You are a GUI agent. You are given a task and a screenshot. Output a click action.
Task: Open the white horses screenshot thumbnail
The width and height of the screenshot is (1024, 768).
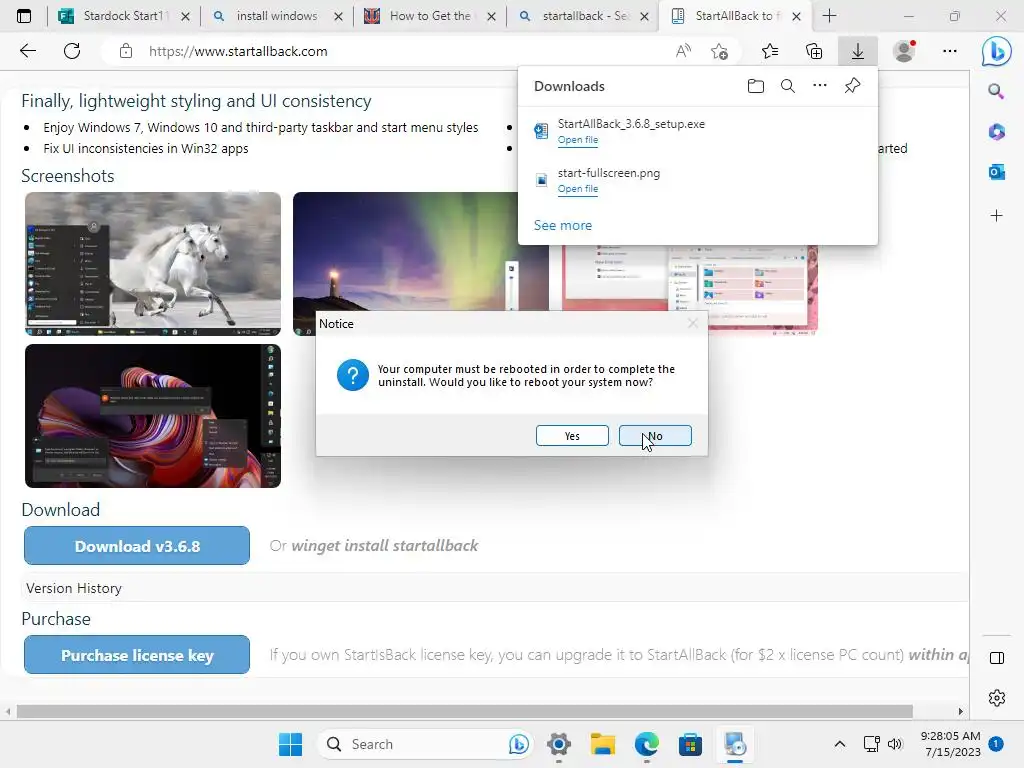click(153, 264)
